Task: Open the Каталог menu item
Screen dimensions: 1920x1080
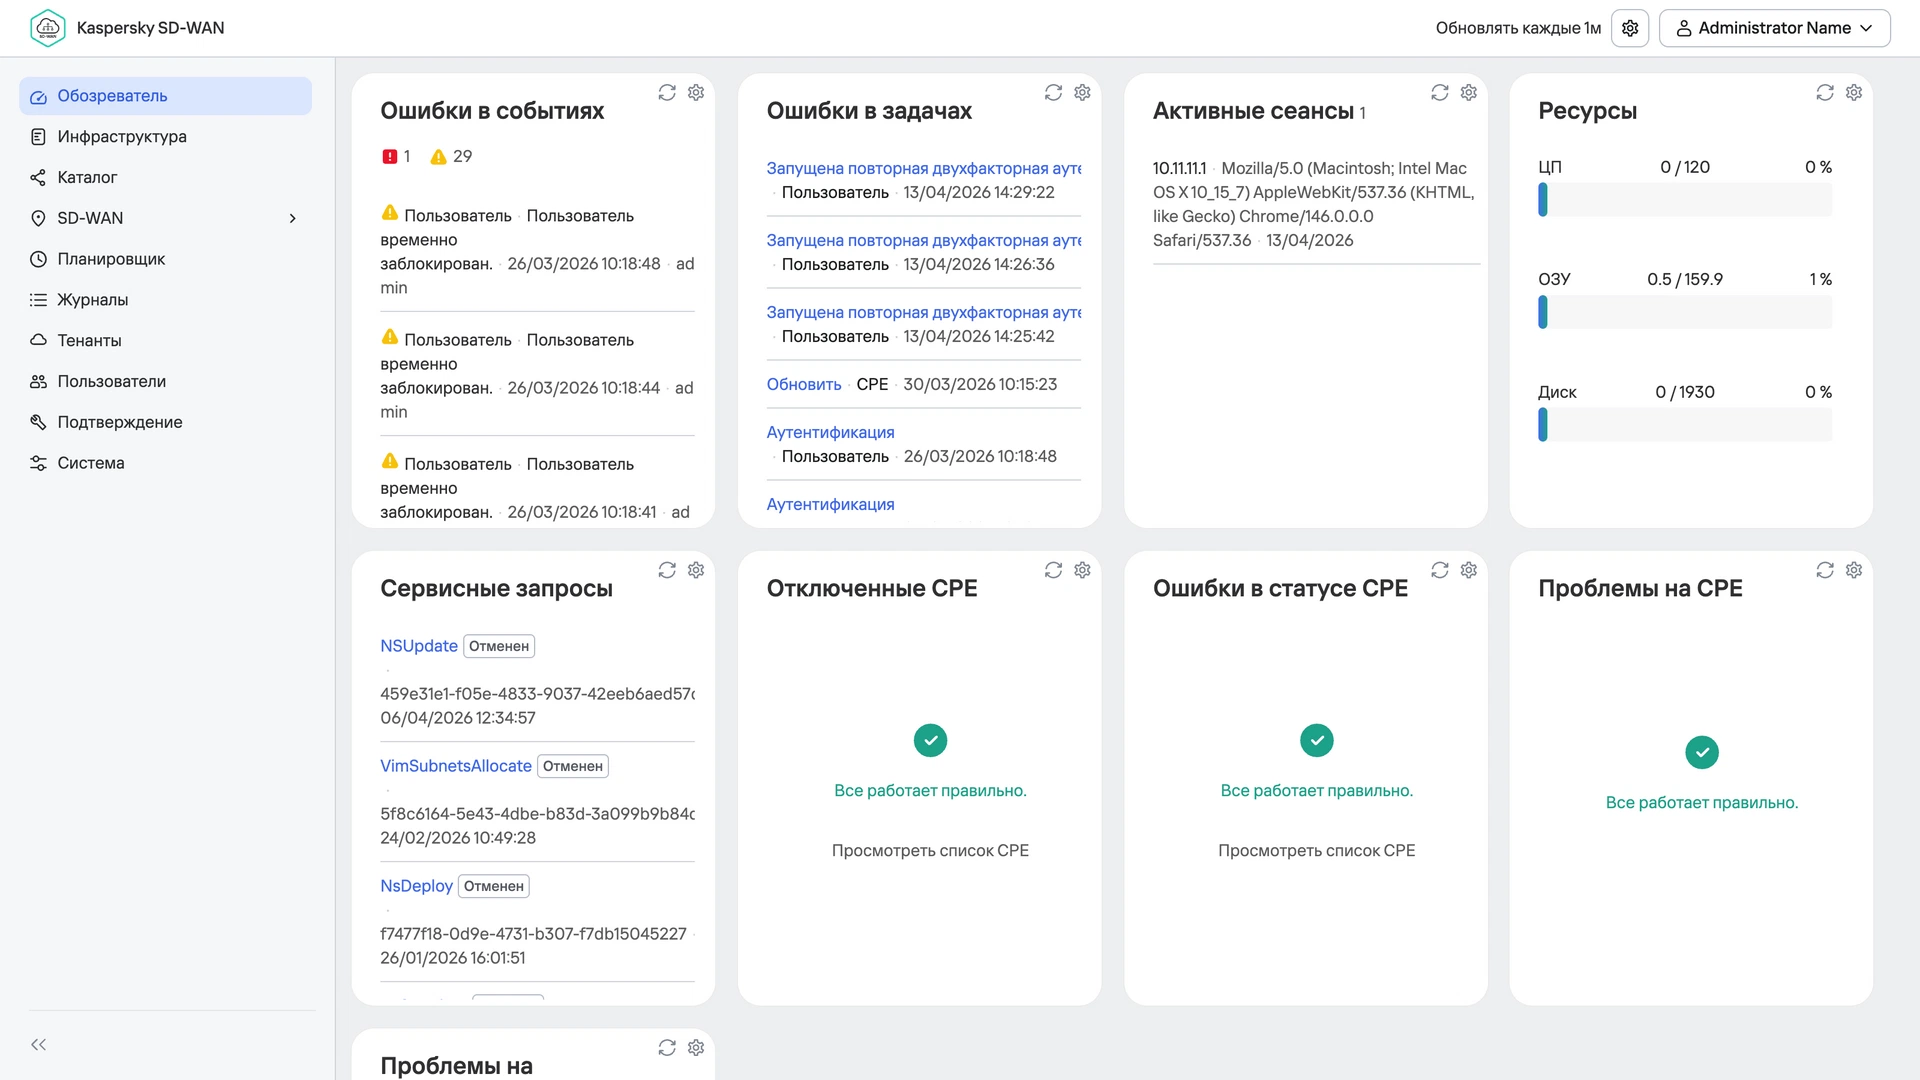Action: pyautogui.click(x=165, y=178)
